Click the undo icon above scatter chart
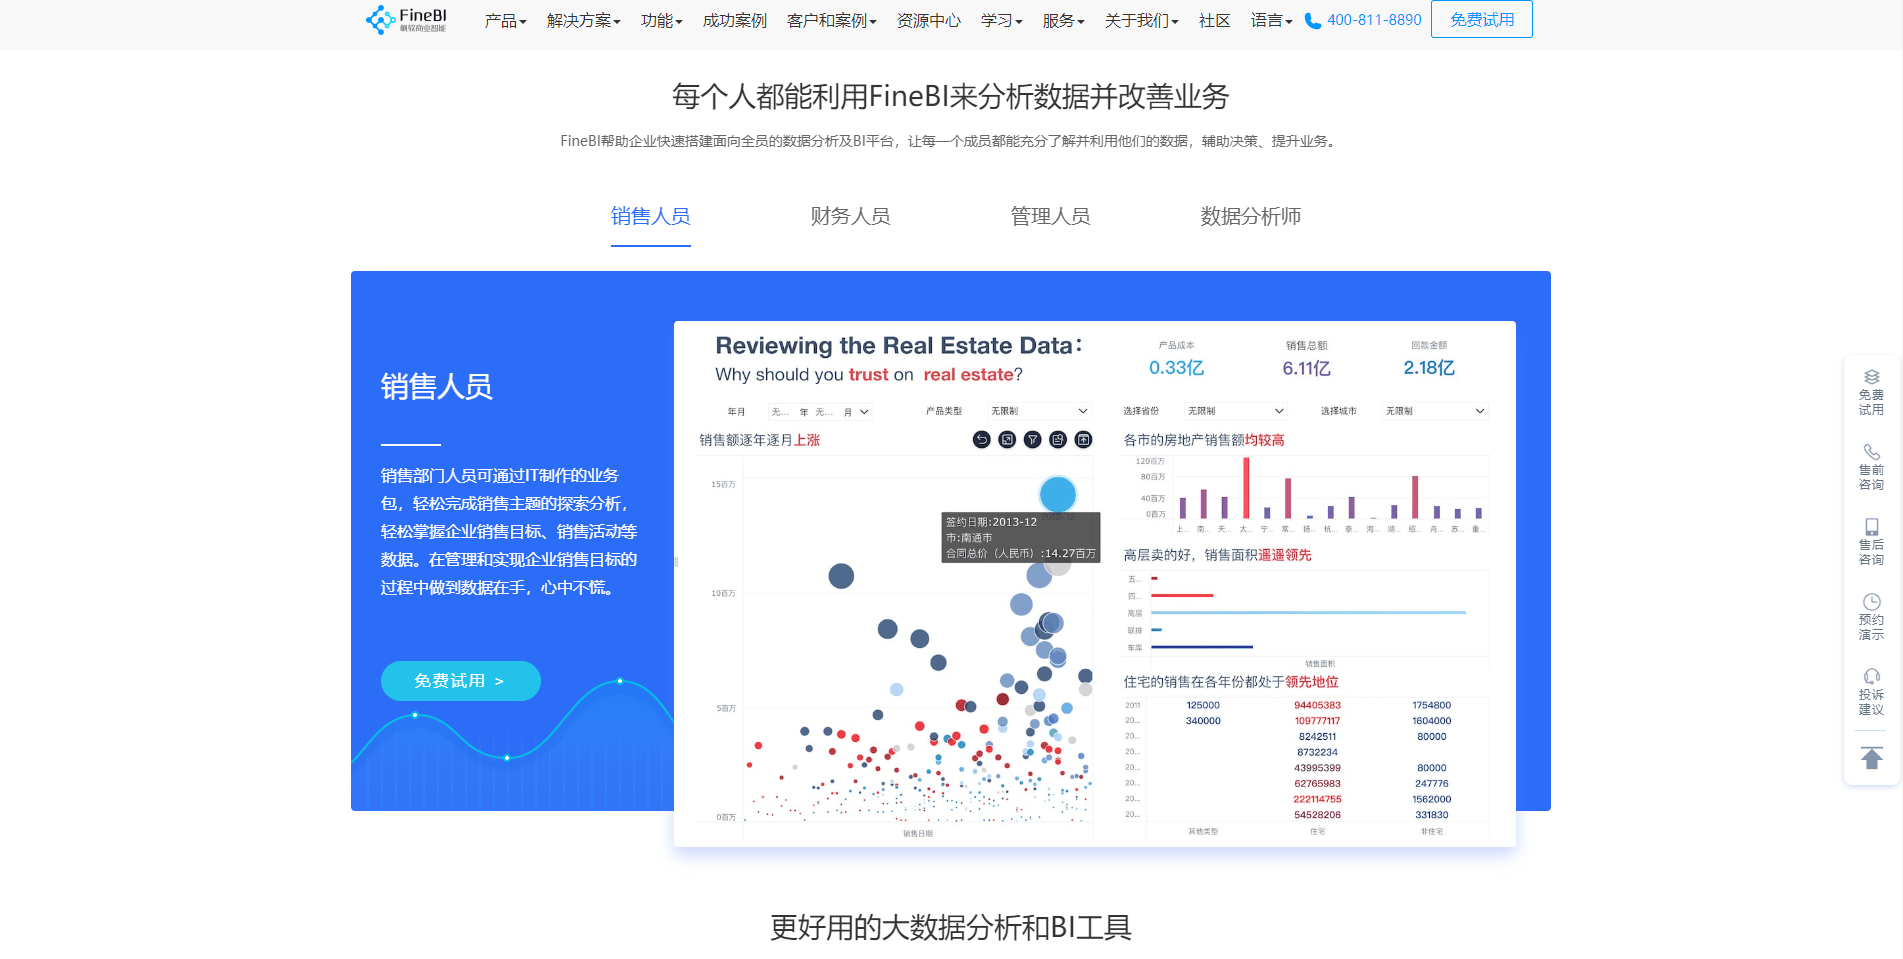The width and height of the screenshot is (1903, 959). pyautogui.click(x=982, y=440)
